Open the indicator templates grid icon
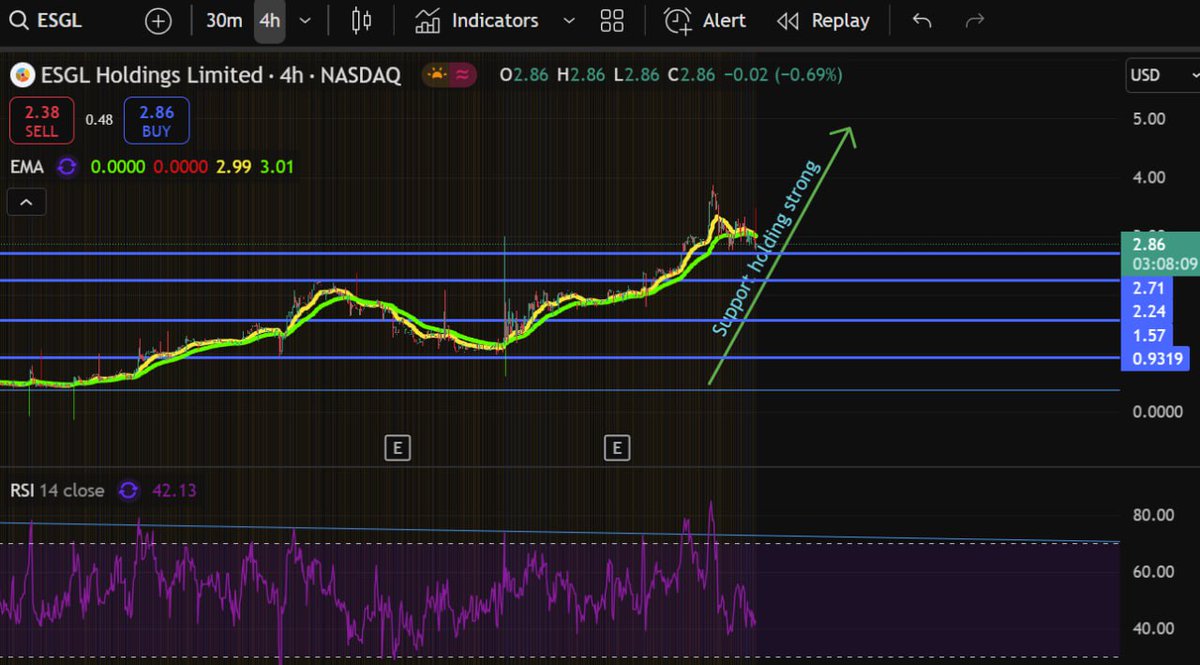 (x=612, y=20)
